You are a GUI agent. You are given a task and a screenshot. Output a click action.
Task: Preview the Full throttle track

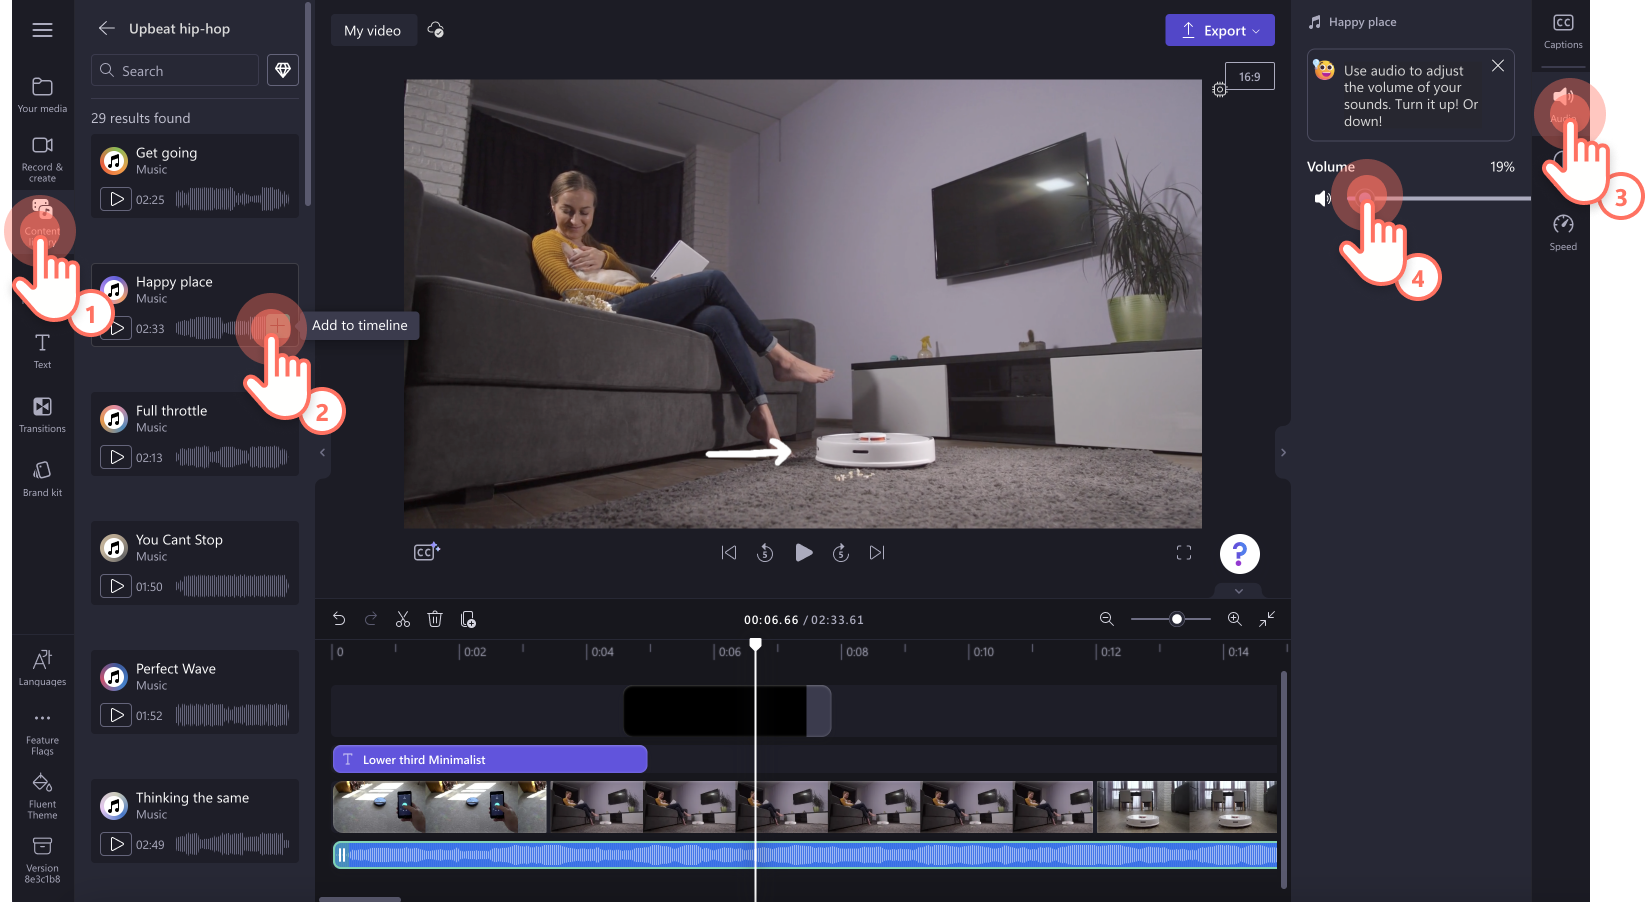click(117, 457)
